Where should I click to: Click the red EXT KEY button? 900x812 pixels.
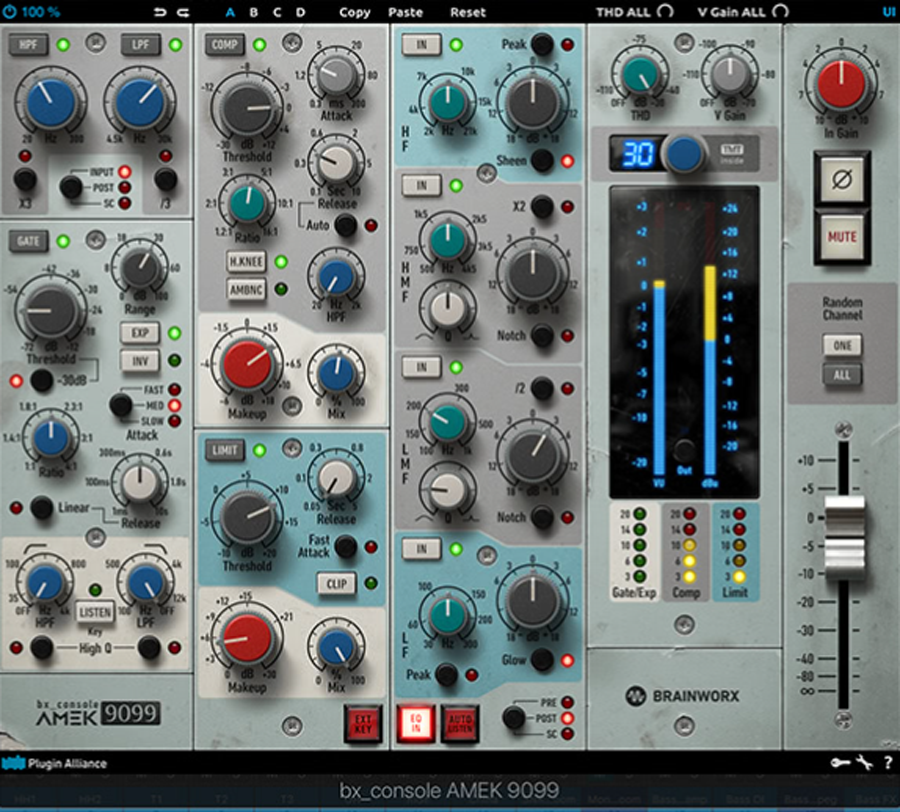tap(363, 724)
